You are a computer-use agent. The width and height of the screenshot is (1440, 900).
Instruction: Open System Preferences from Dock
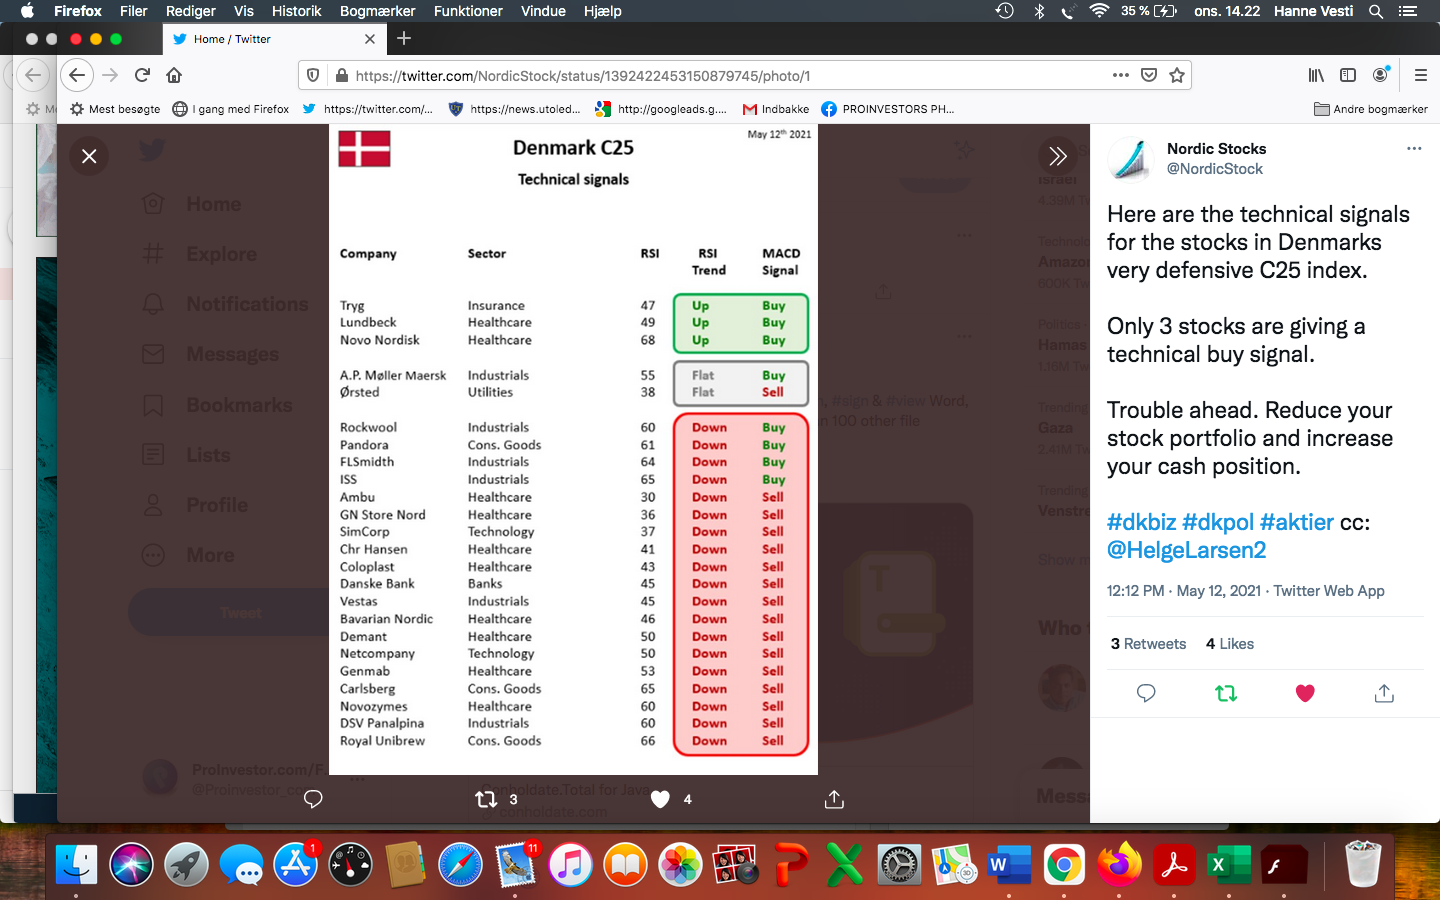(x=899, y=865)
